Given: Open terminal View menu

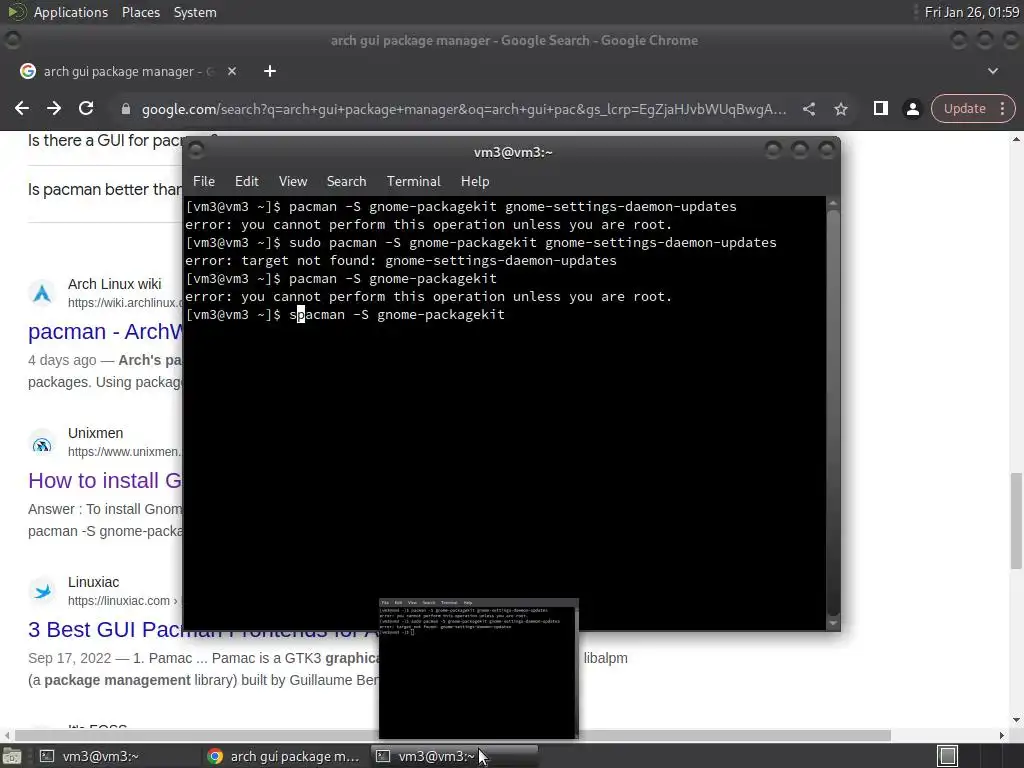Looking at the screenshot, I should [x=293, y=181].
